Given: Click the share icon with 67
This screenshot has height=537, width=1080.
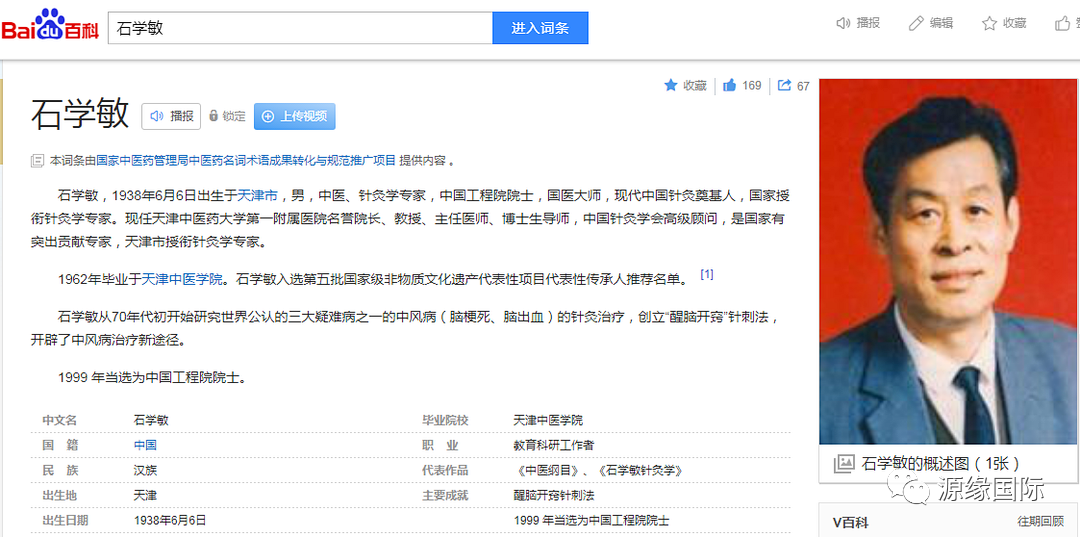Looking at the screenshot, I should pos(785,85).
